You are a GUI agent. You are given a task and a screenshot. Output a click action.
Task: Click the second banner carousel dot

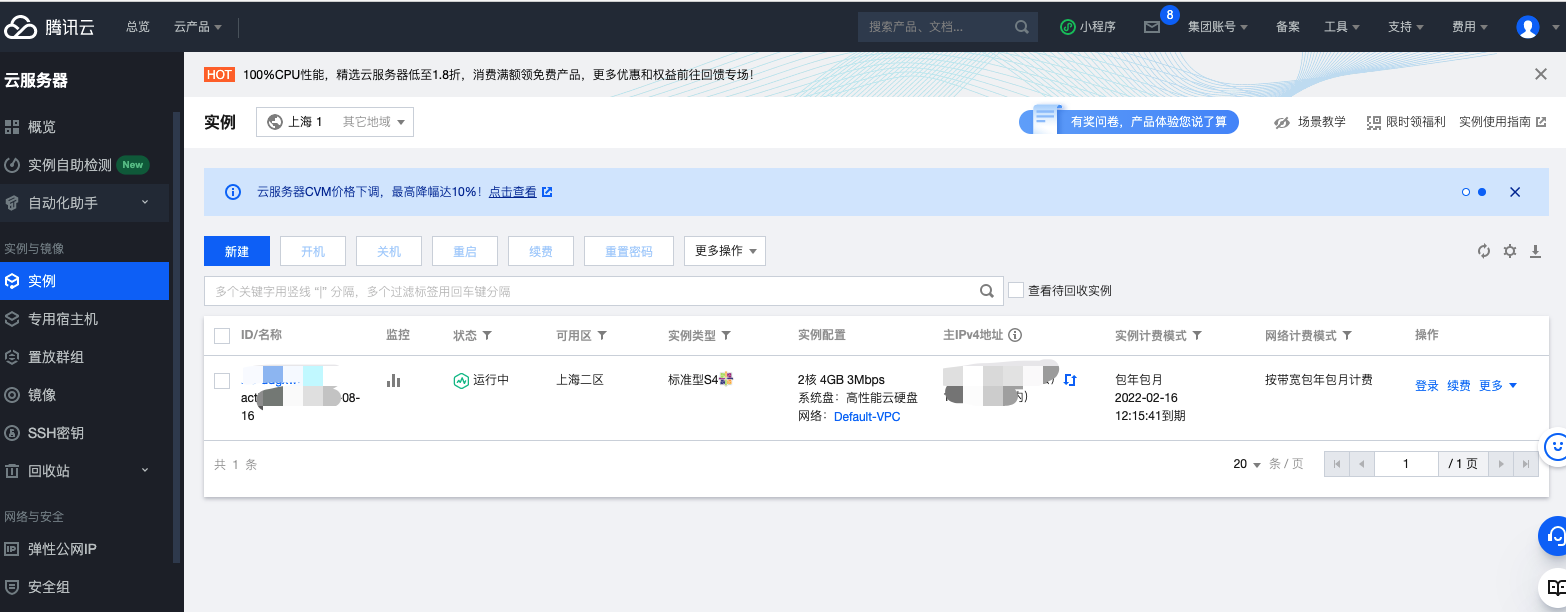1482,192
